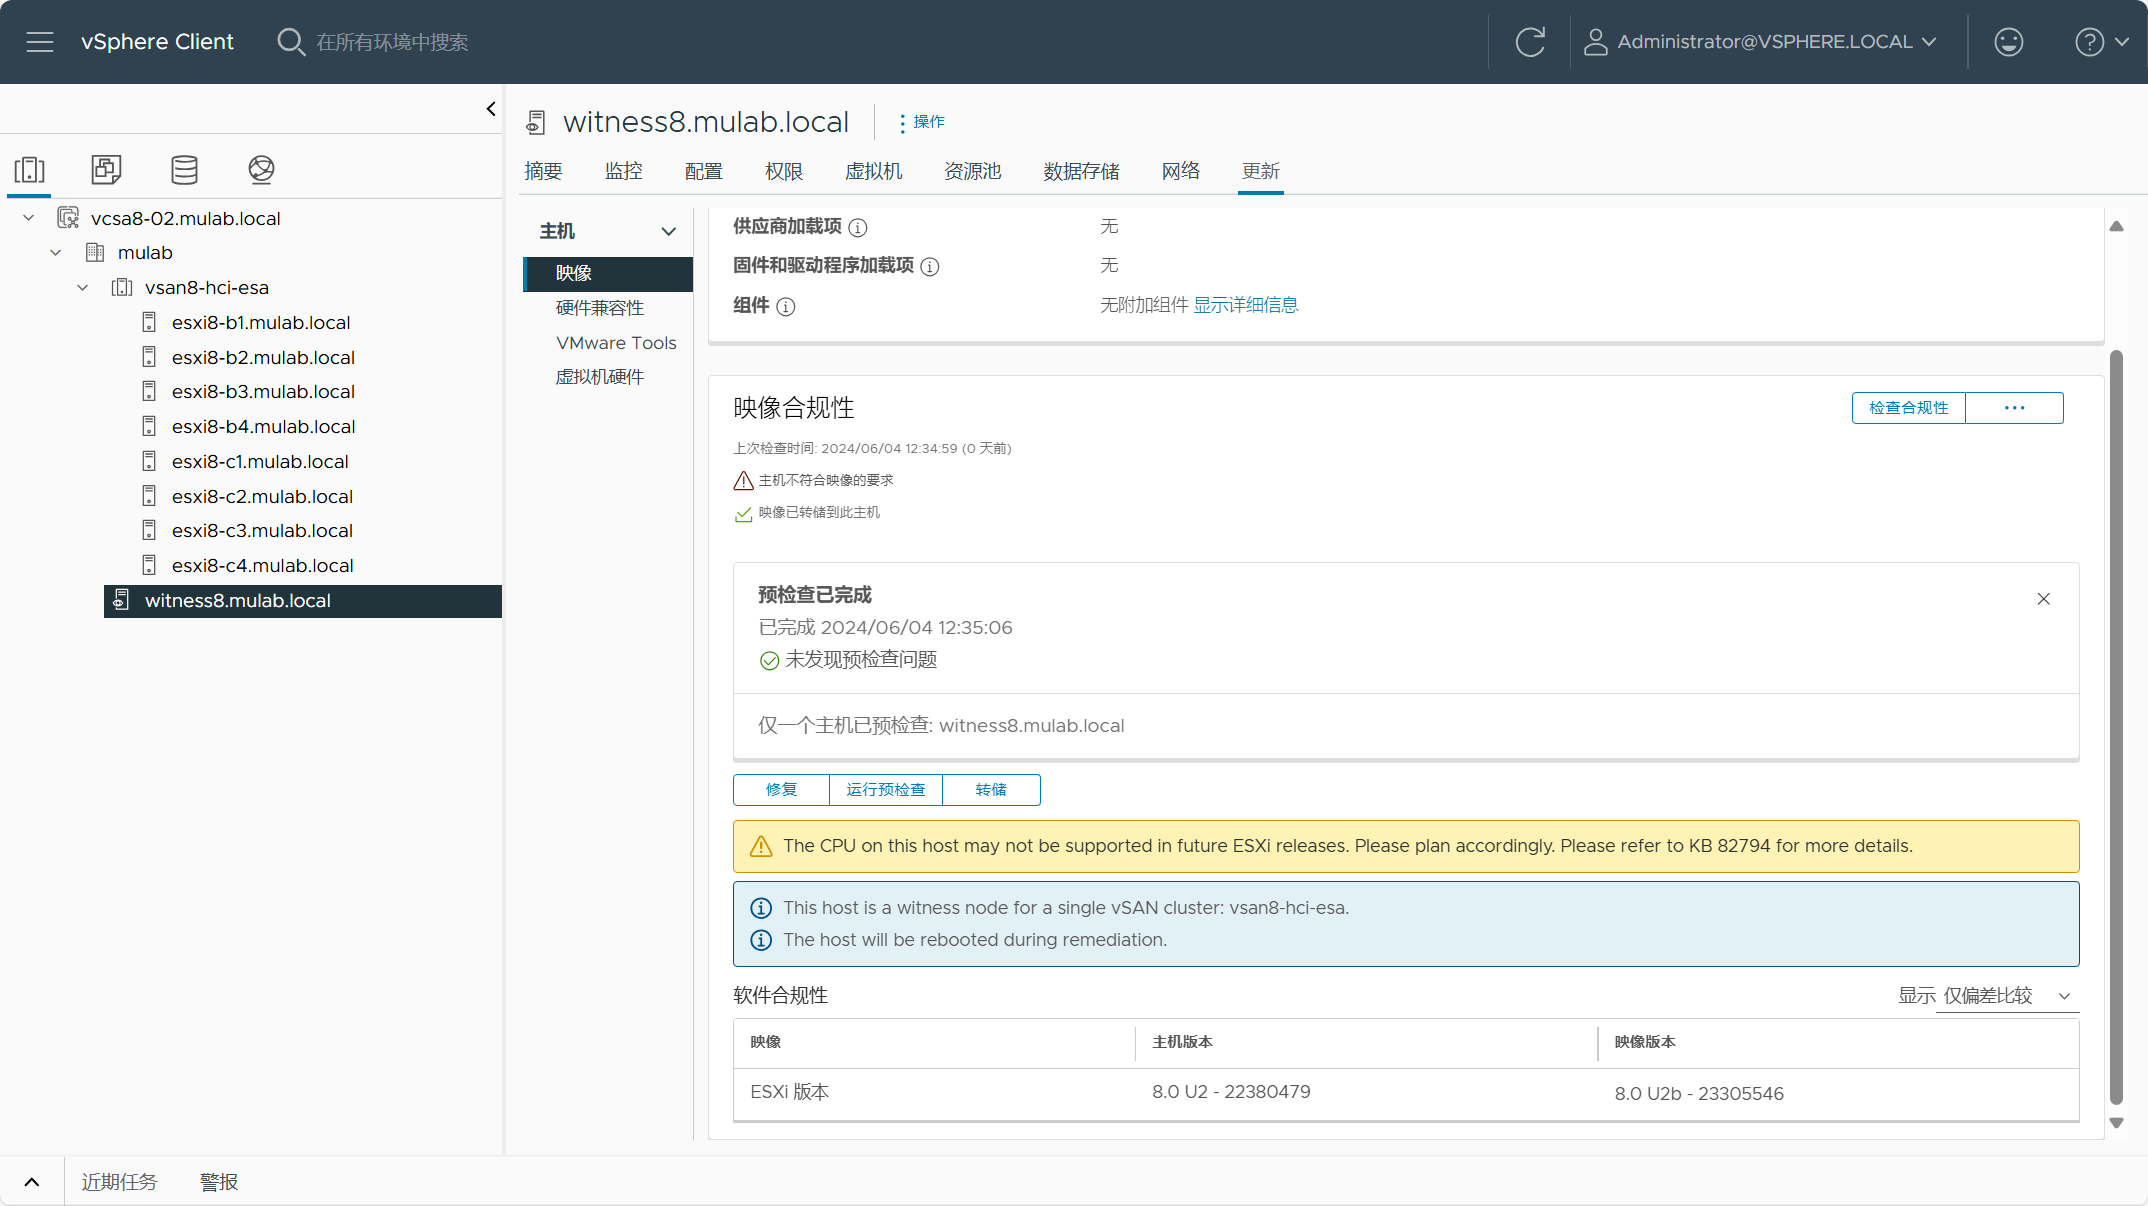2148x1206 pixels.
Task: Click the 主机不符合映像的要求 warning icon
Action: click(x=743, y=481)
